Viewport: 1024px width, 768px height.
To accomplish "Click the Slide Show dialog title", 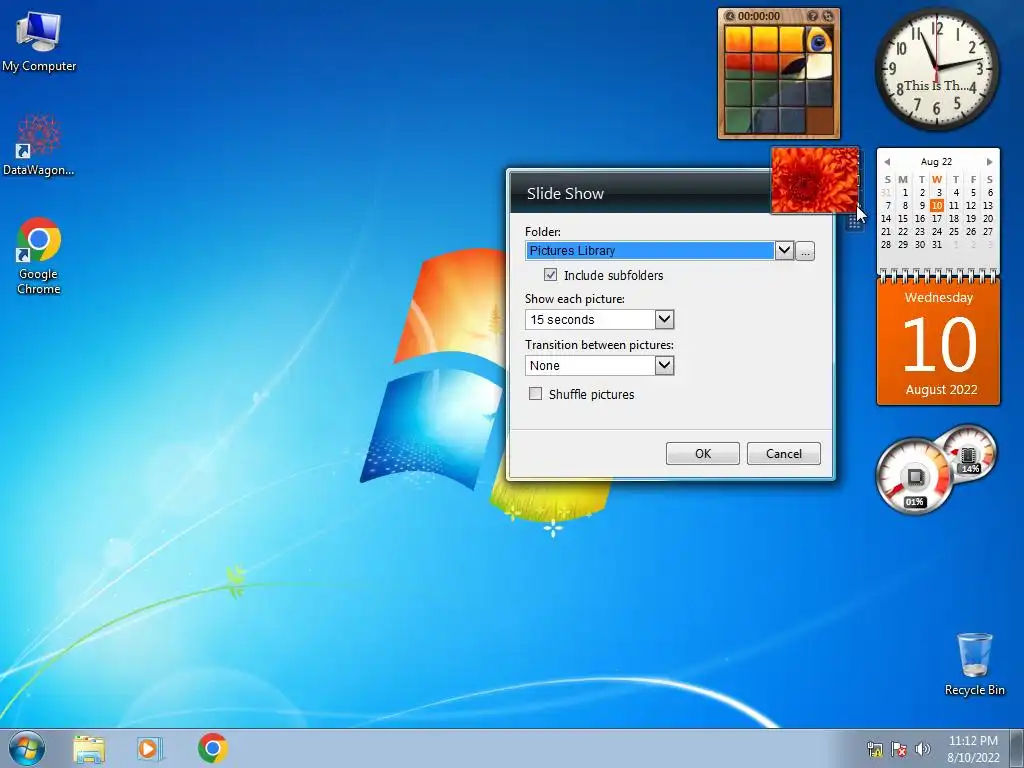I will [565, 193].
